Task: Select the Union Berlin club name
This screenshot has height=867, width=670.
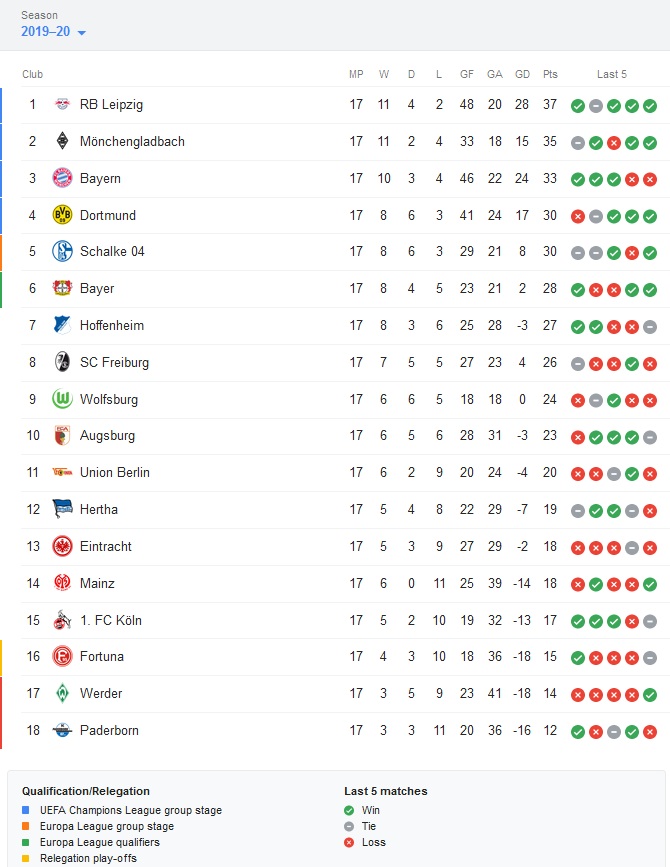Action: [x=114, y=472]
